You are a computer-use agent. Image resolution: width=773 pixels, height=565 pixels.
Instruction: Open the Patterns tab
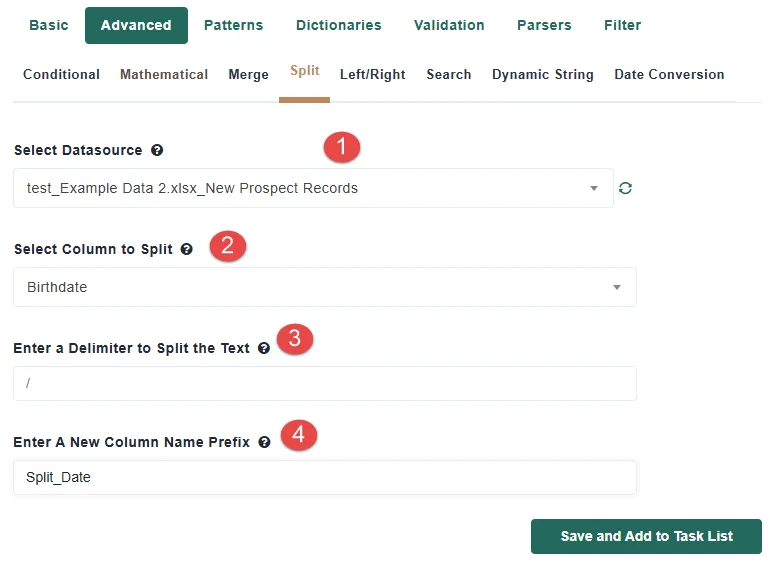point(234,25)
